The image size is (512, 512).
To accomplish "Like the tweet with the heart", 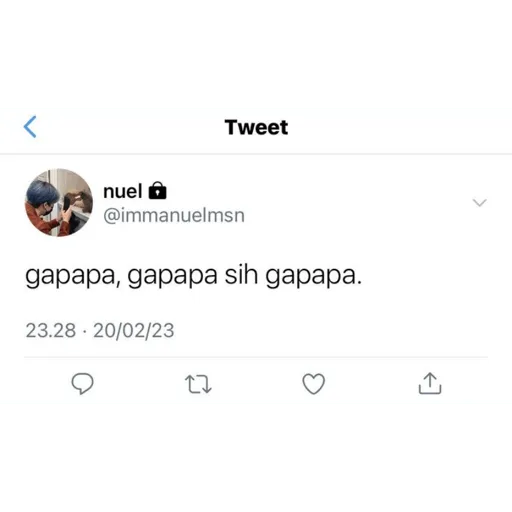I will [x=314, y=384].
